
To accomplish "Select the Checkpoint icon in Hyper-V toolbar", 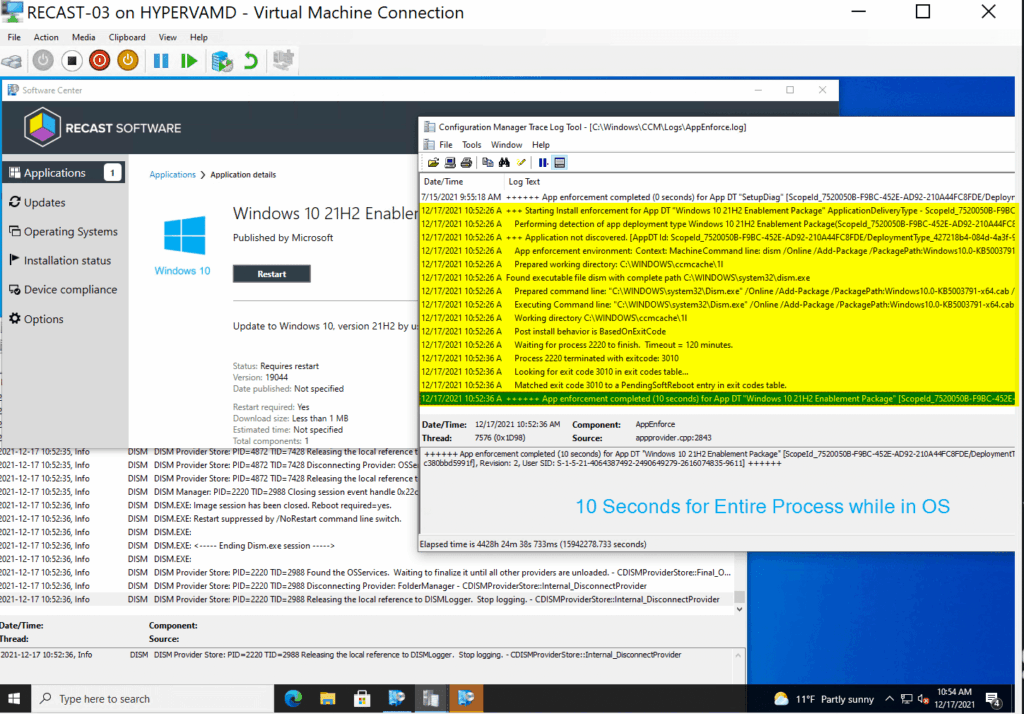I will pyautogui.click(x=222, y=61).
